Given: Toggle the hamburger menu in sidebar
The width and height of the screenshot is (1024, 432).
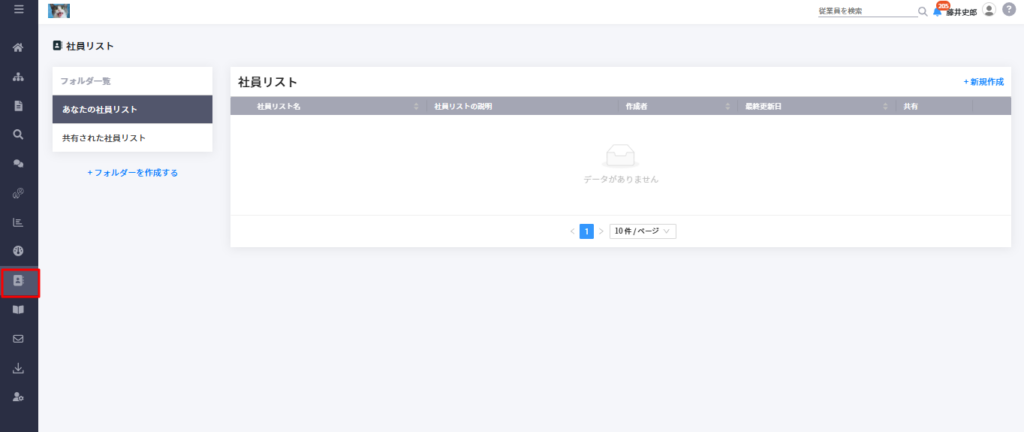Looking at the screenshot, I should pyautogui.click(x=19, y=9).
